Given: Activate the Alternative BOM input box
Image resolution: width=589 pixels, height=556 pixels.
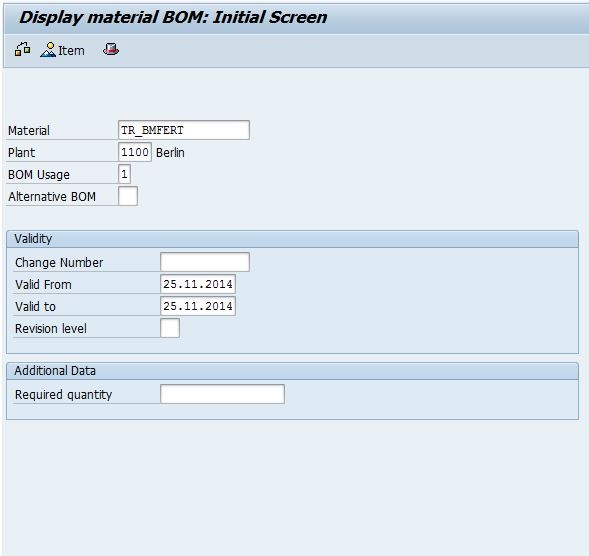Looking at the screenshot, I should (x=128, y=196).
